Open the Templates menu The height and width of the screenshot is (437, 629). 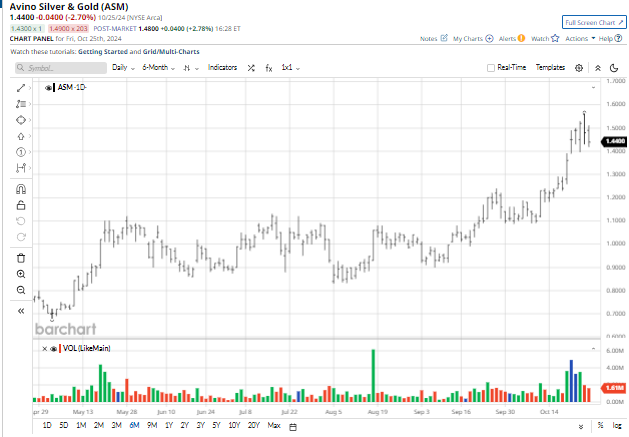550,67
